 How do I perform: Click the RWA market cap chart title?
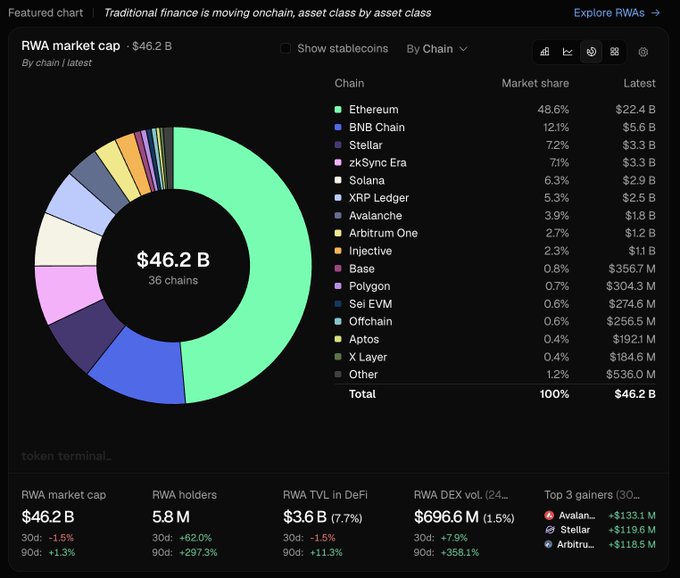[71, 46]
